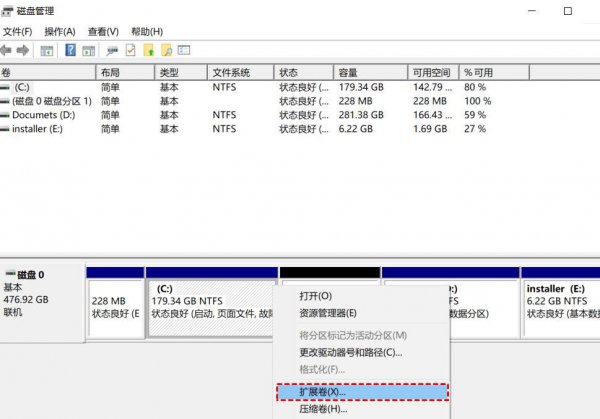
Task: Select 更改驱动器号和路径(C)... menu entry
Action: (x=361, y=352)
